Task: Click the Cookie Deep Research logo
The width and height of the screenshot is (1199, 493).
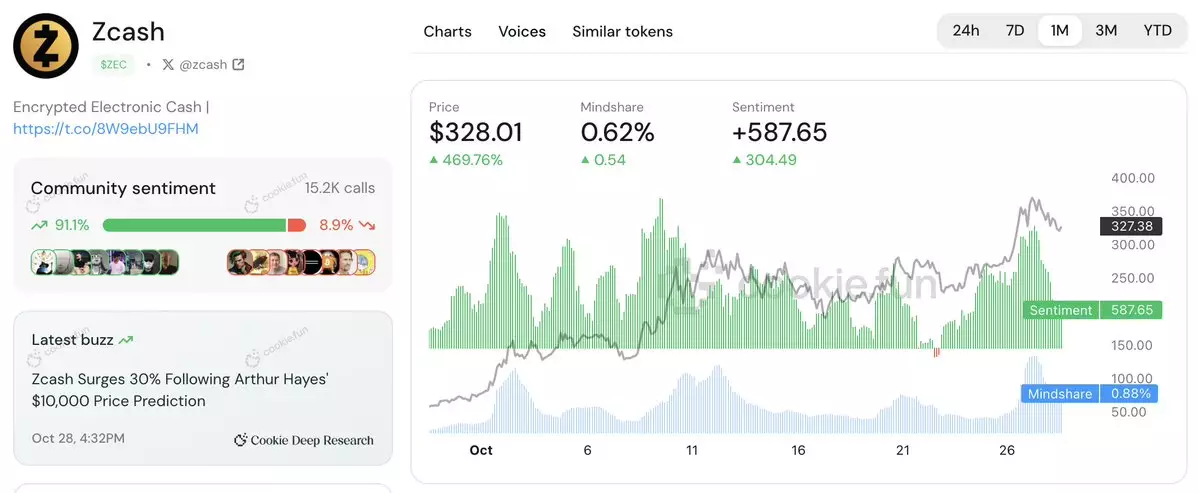Action: click(241, 440)
